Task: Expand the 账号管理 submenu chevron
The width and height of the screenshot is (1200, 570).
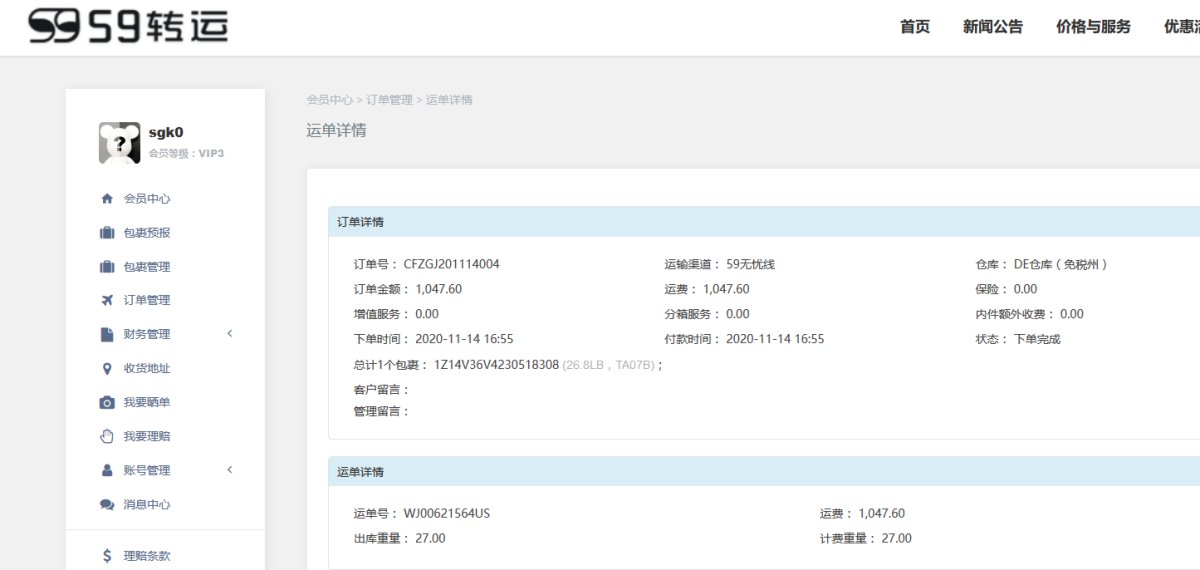Action: pyautogui.click(x=230, y=470)
